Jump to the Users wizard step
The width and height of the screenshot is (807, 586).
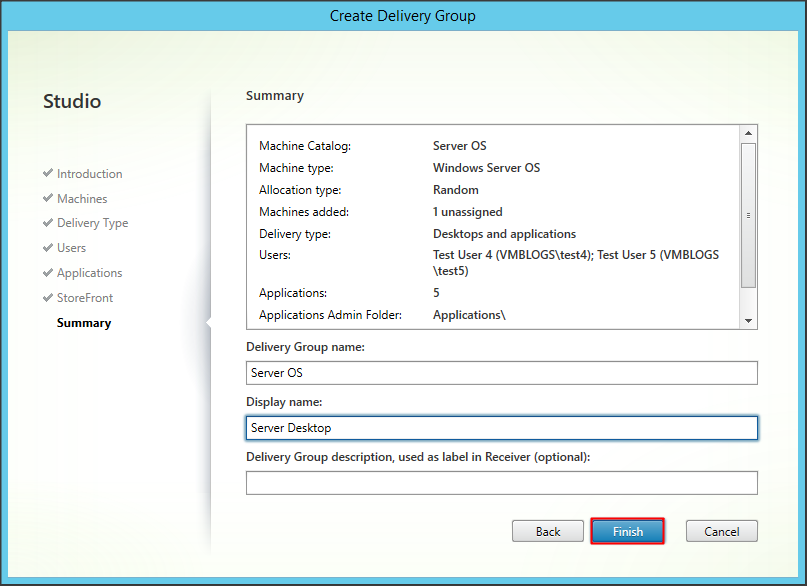point(71,248)
